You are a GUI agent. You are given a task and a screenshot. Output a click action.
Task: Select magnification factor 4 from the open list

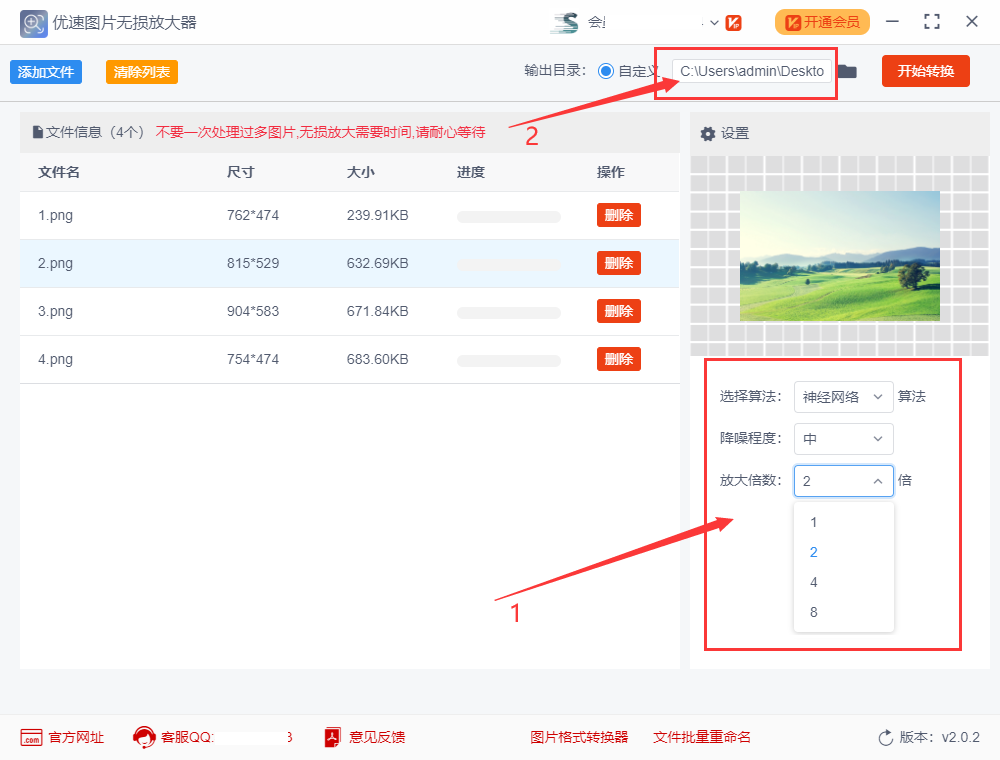click(x=843, y=581)
